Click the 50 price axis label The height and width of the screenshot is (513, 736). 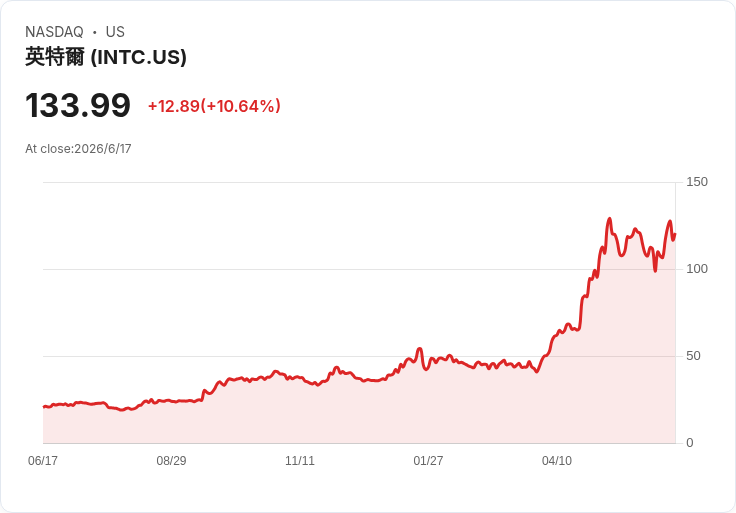coord(693,356)
